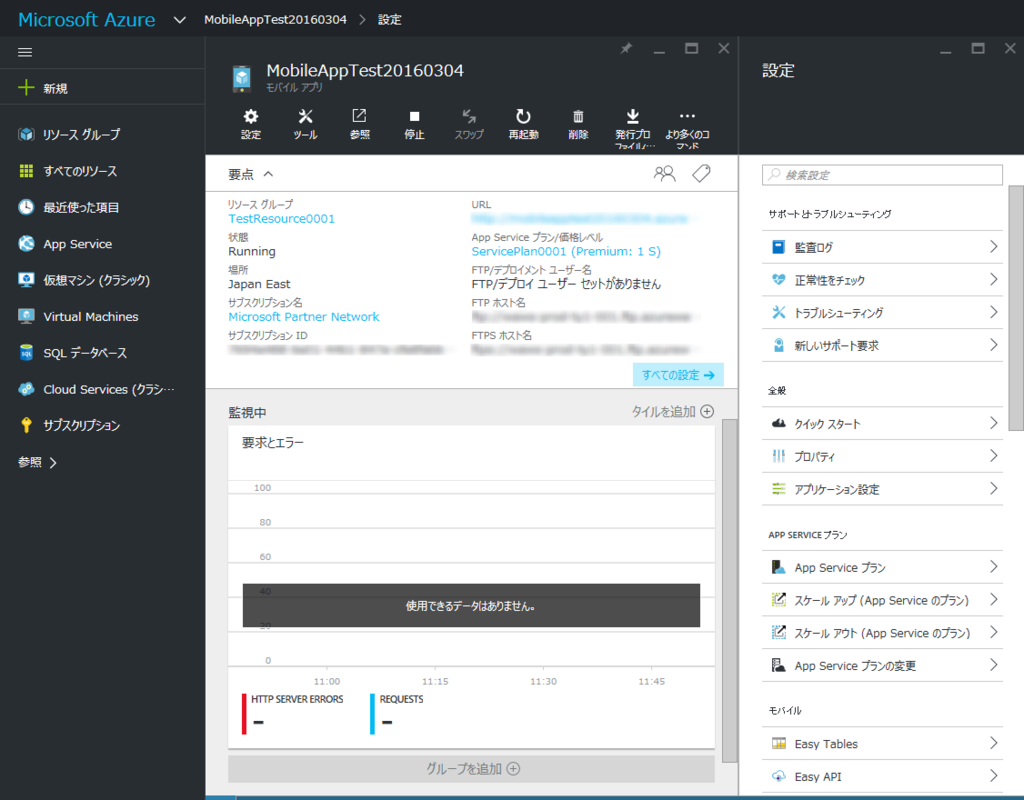The image size is (1024, 800).
Task: Open プロパティ settings item
Action: tap(882, 456)
